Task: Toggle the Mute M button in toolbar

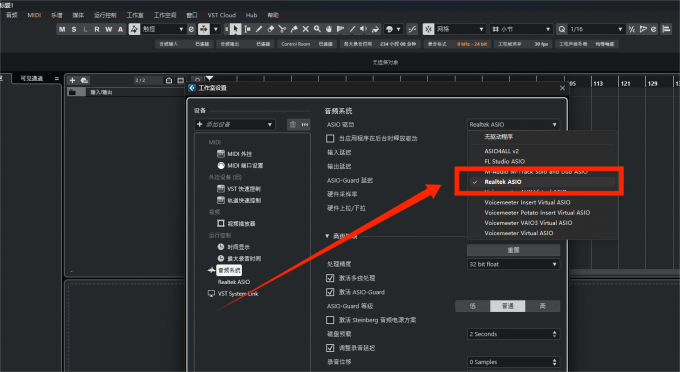Action: (x=62, y=29)
